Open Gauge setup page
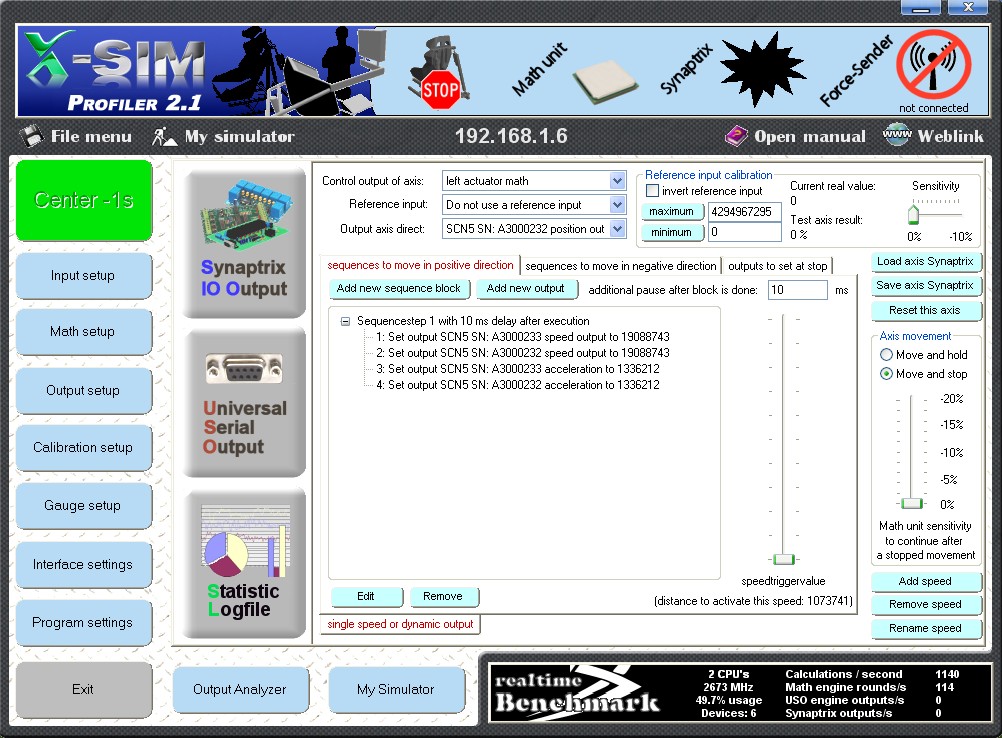Image resolution: width=1002 pixels, height=738 pixels. [x=83, y=505]
